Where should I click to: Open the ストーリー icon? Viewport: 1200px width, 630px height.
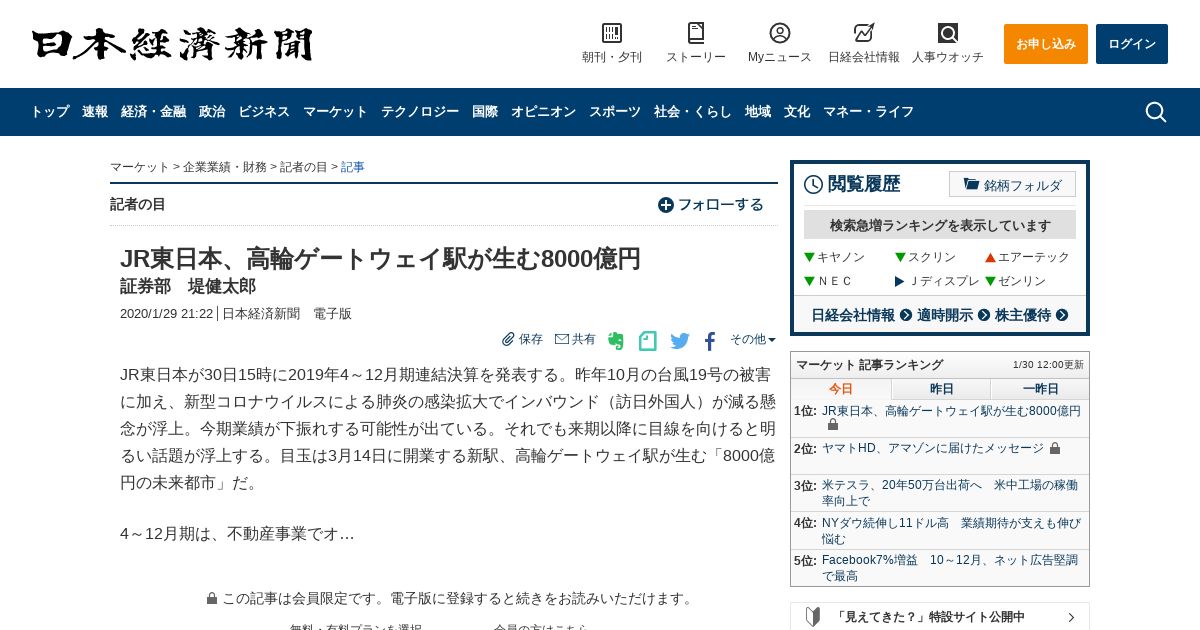pyautogui.click(x=696, y=33)
